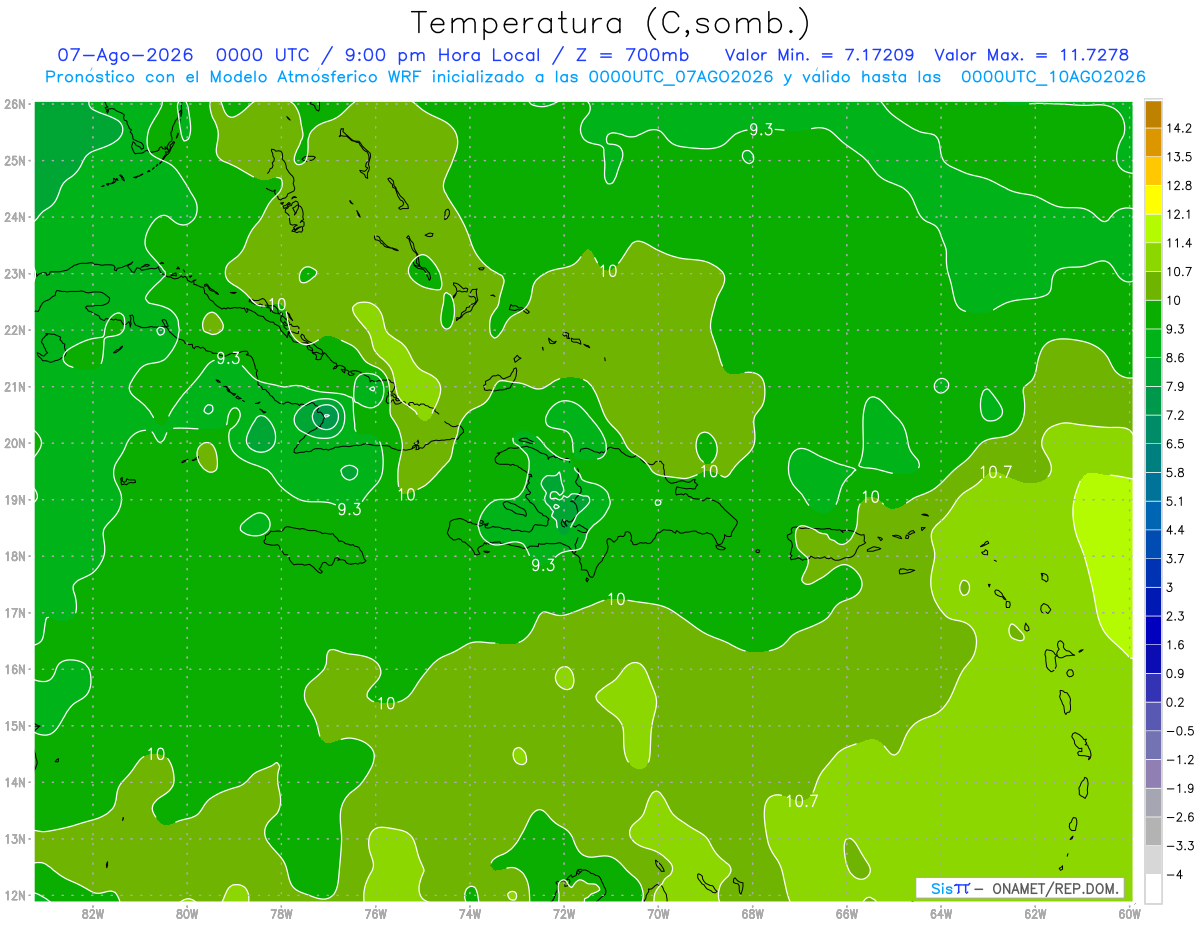Click colorbar label '3.7'
Image resolution: width=1200 pixels, height=927 pixels.
[x=1176, y=558]
